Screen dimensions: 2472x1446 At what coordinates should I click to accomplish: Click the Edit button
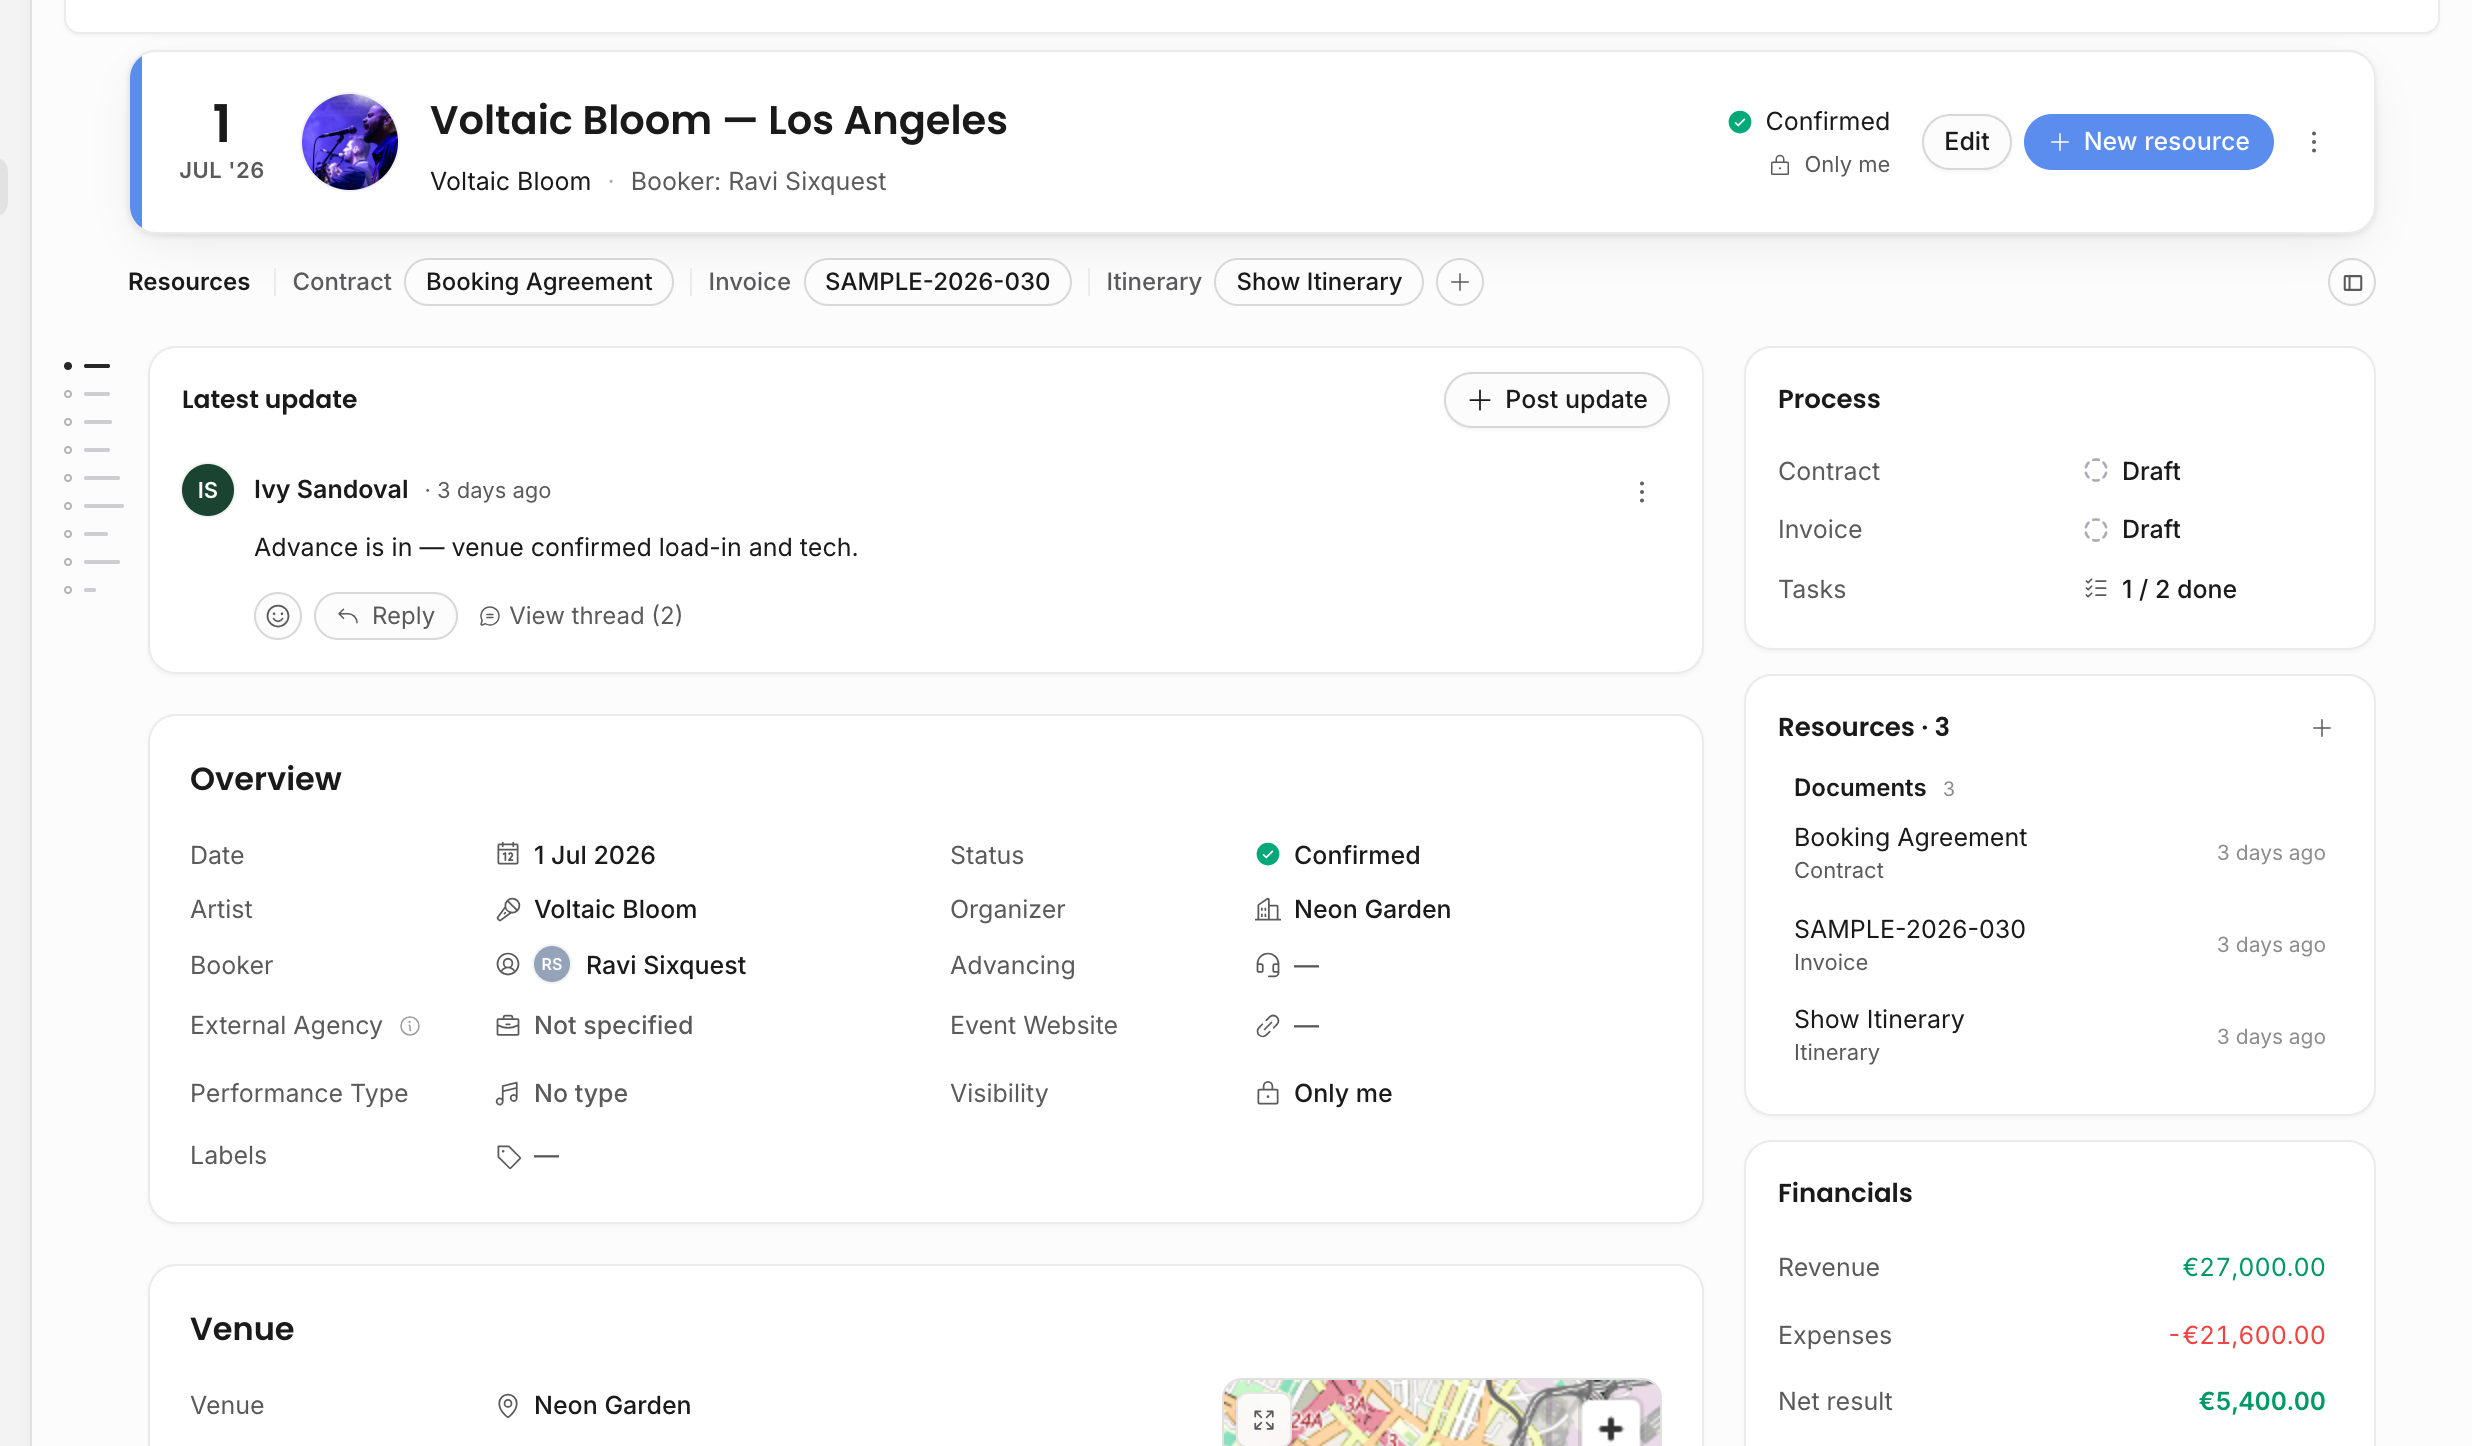tap(1966, 142)
